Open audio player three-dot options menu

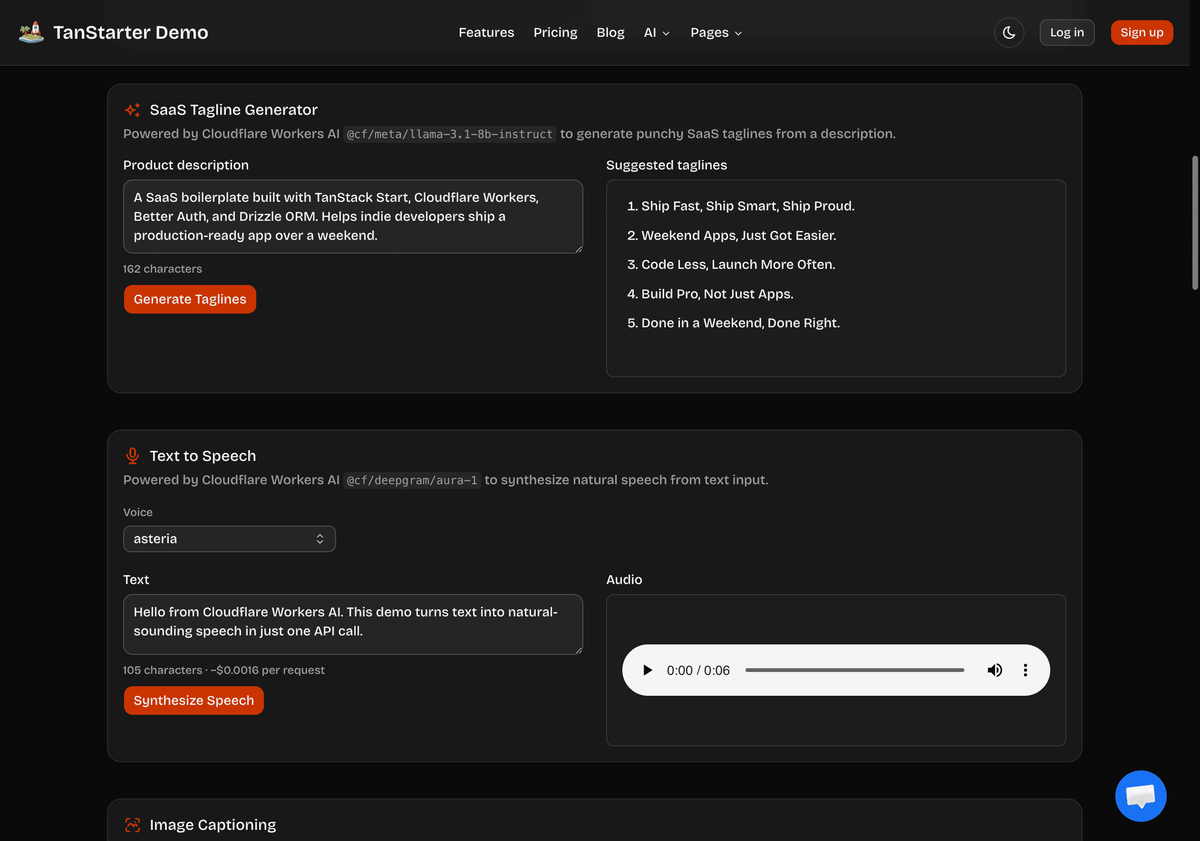(1025, 670)
